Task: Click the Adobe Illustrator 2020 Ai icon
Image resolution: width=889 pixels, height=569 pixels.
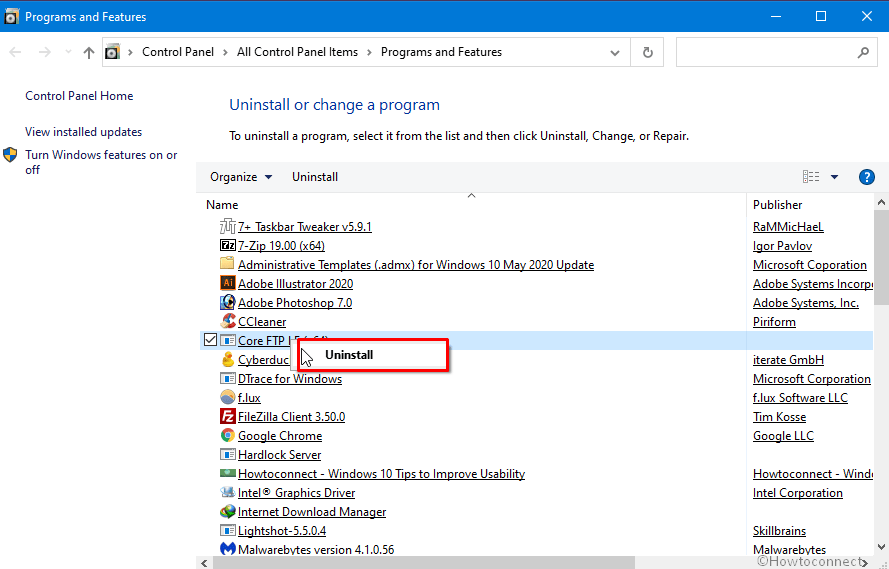Action: [x=227, y=283]
